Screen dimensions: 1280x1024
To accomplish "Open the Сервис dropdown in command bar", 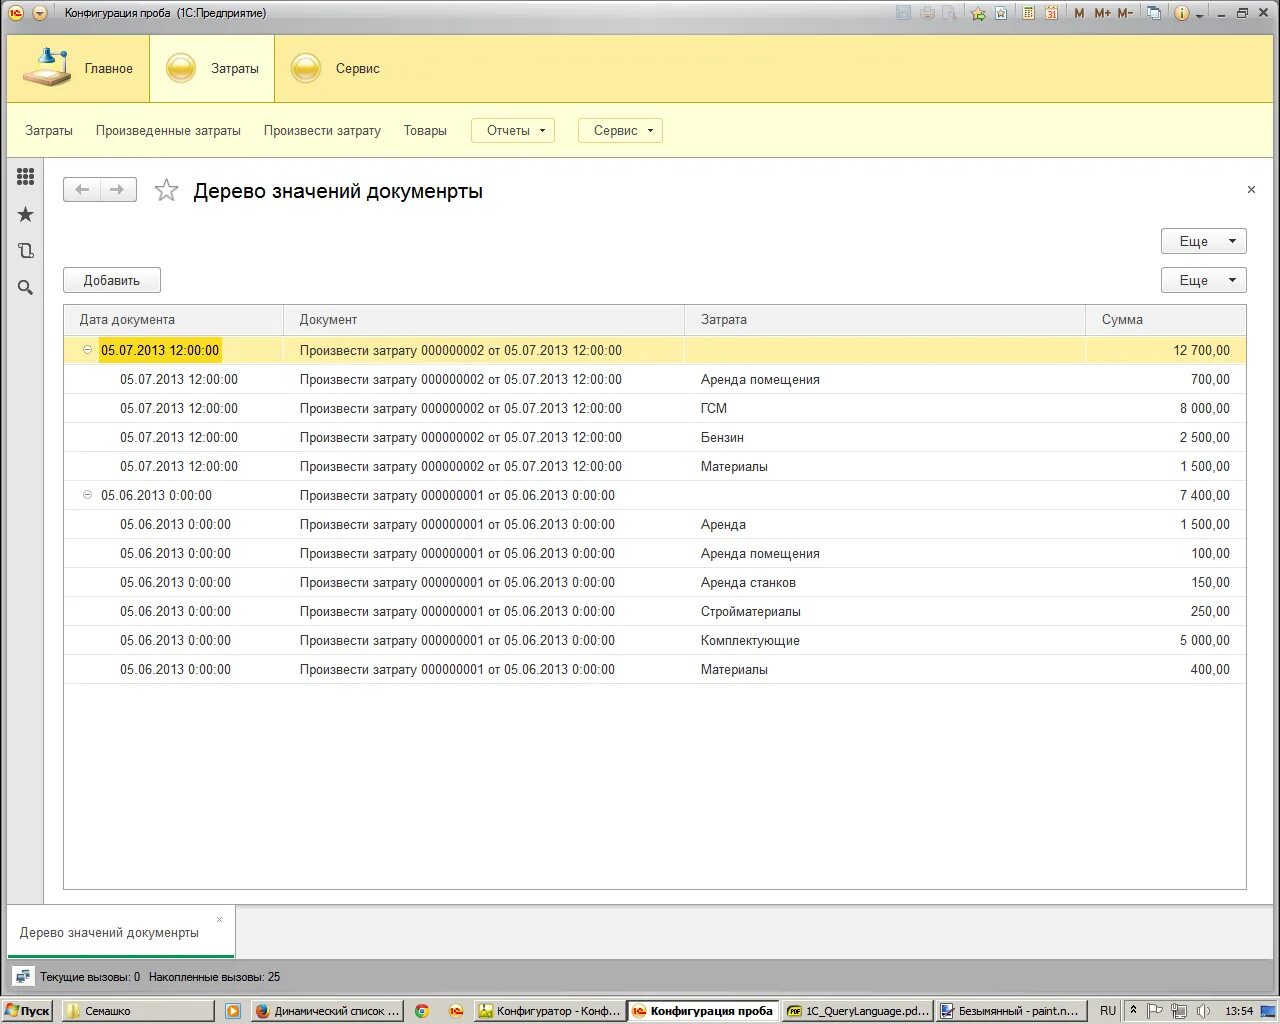I will (620, 130).
